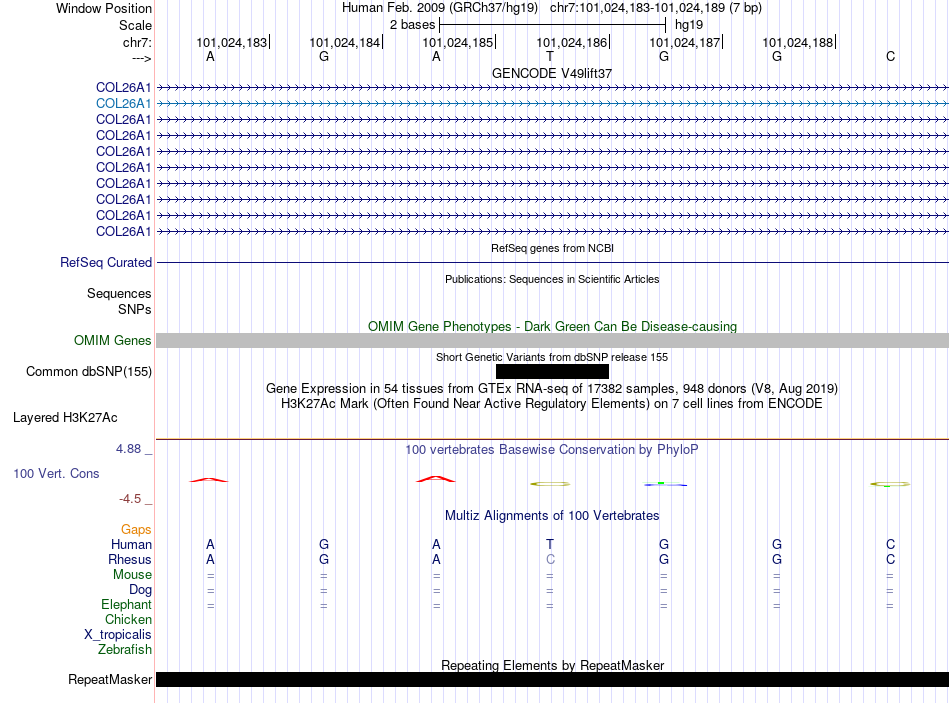Click position label 101,024,184
The image size is (950, 703).
tap(345, 42)
